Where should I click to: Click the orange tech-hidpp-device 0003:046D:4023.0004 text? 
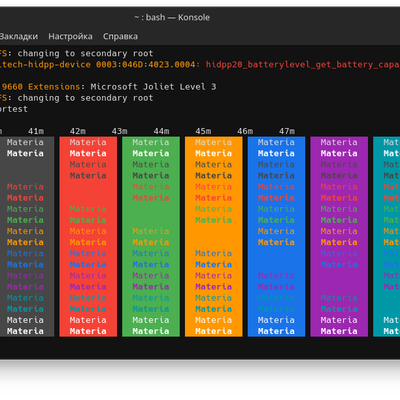98,64
